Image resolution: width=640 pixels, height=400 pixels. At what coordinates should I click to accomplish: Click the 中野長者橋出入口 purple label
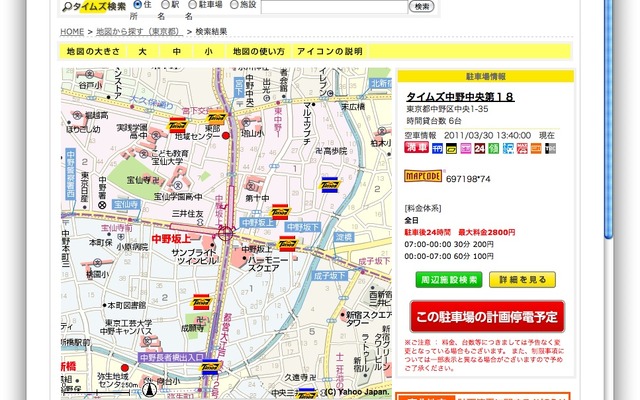pyautogui.click(x=171, y=358)
